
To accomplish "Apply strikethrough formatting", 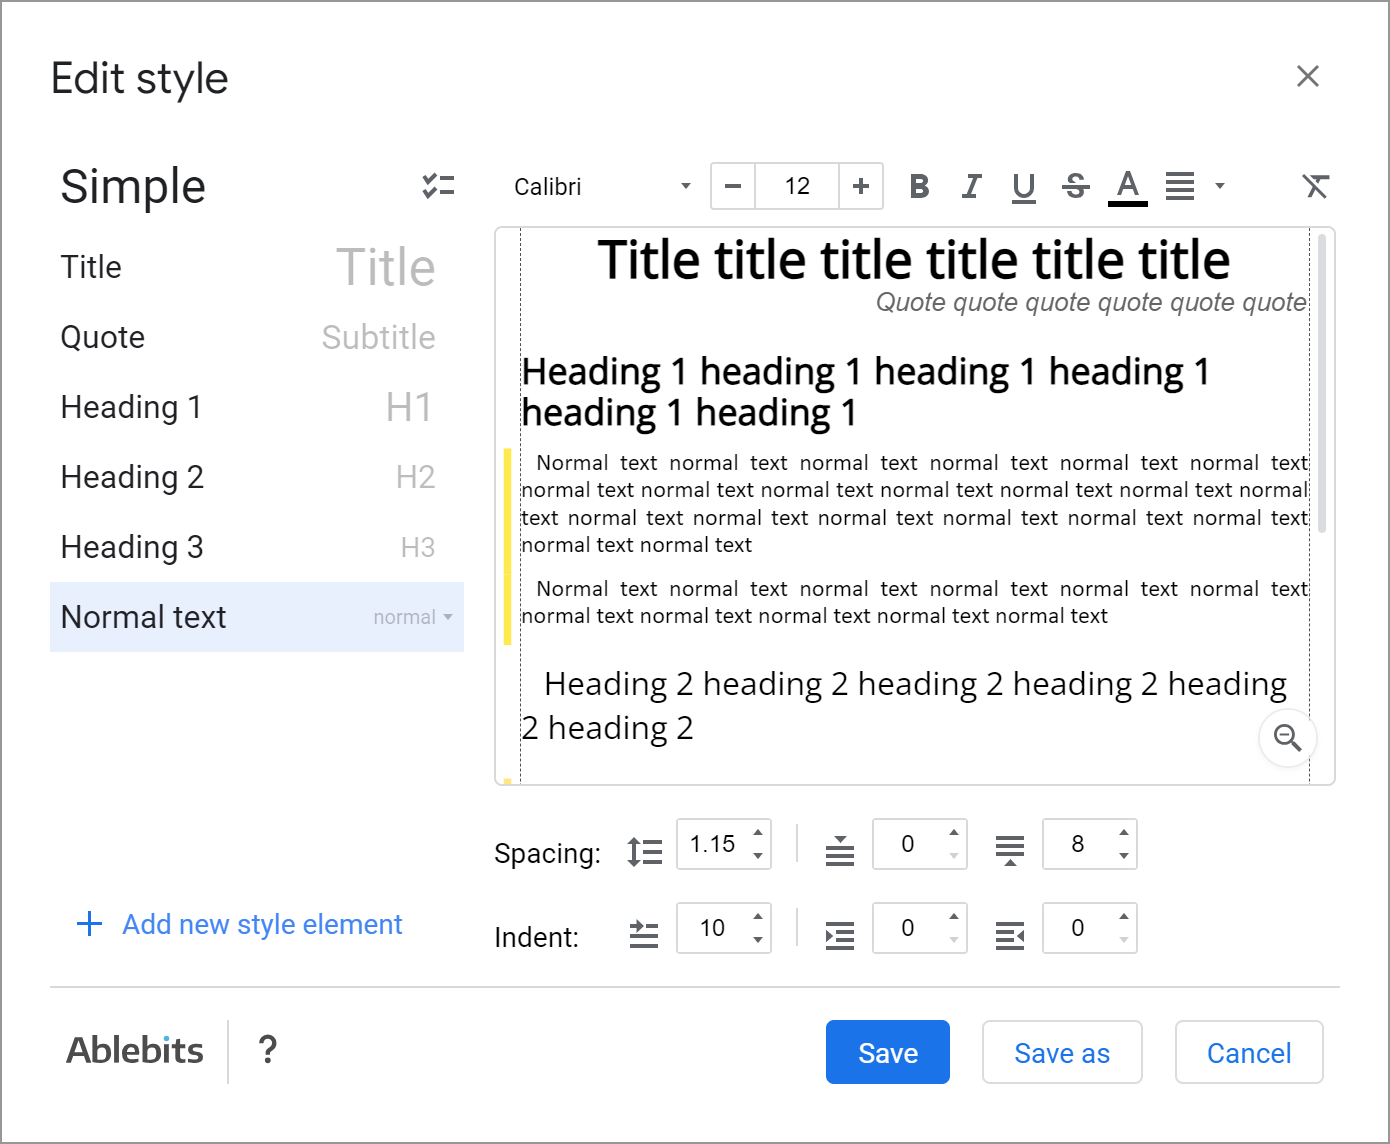I will coord(1075,186).
